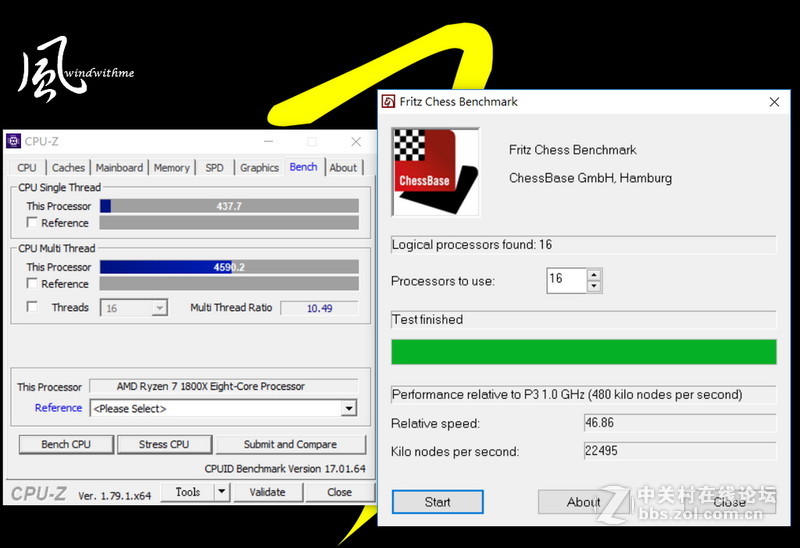Minimize the CPU-Z window
Image resolution: width=800 pixels, height=548 pixels.
[269, 142]
